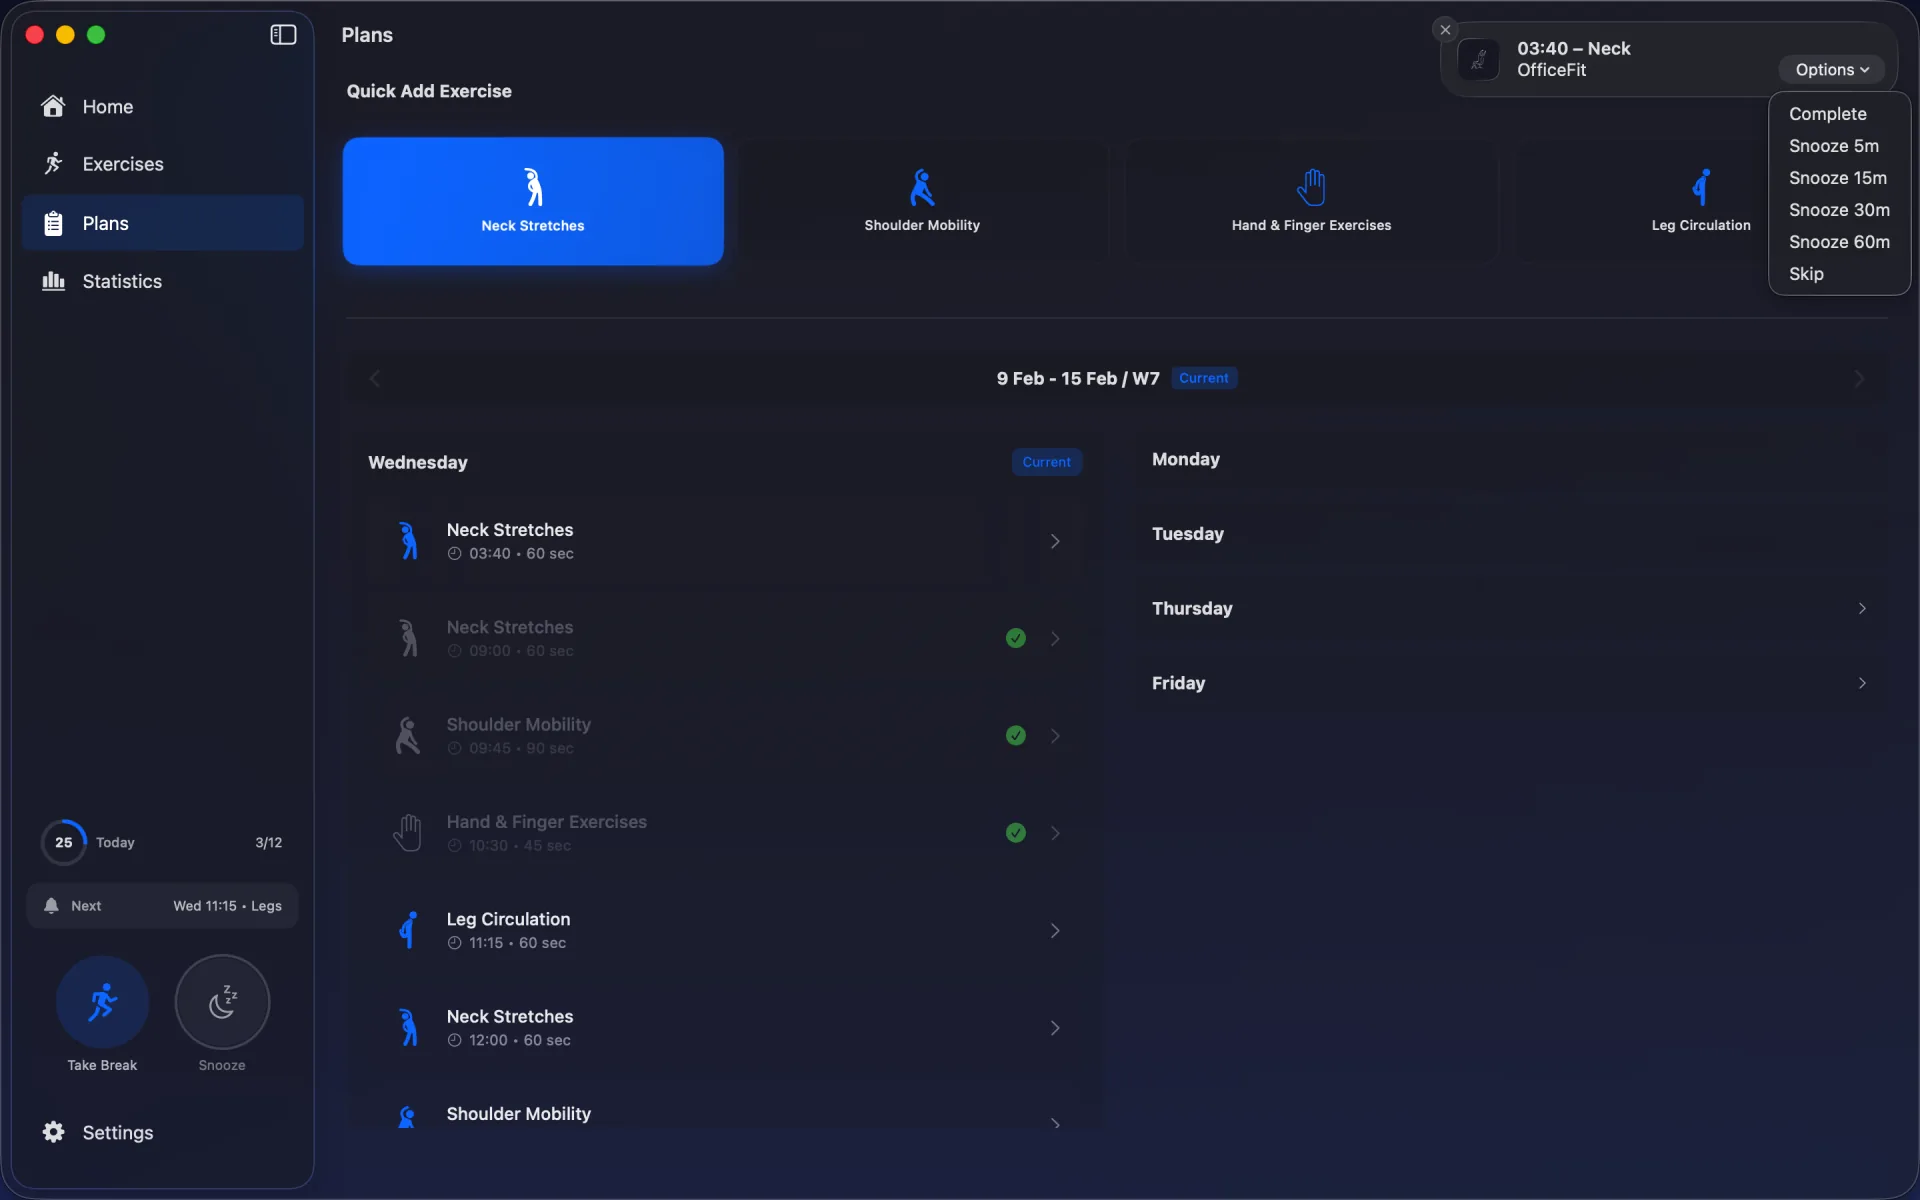The height and width of the screenshot is (1200, 1920).
Task: Open Settings from the sidebar
Action: coord(117,1132)
